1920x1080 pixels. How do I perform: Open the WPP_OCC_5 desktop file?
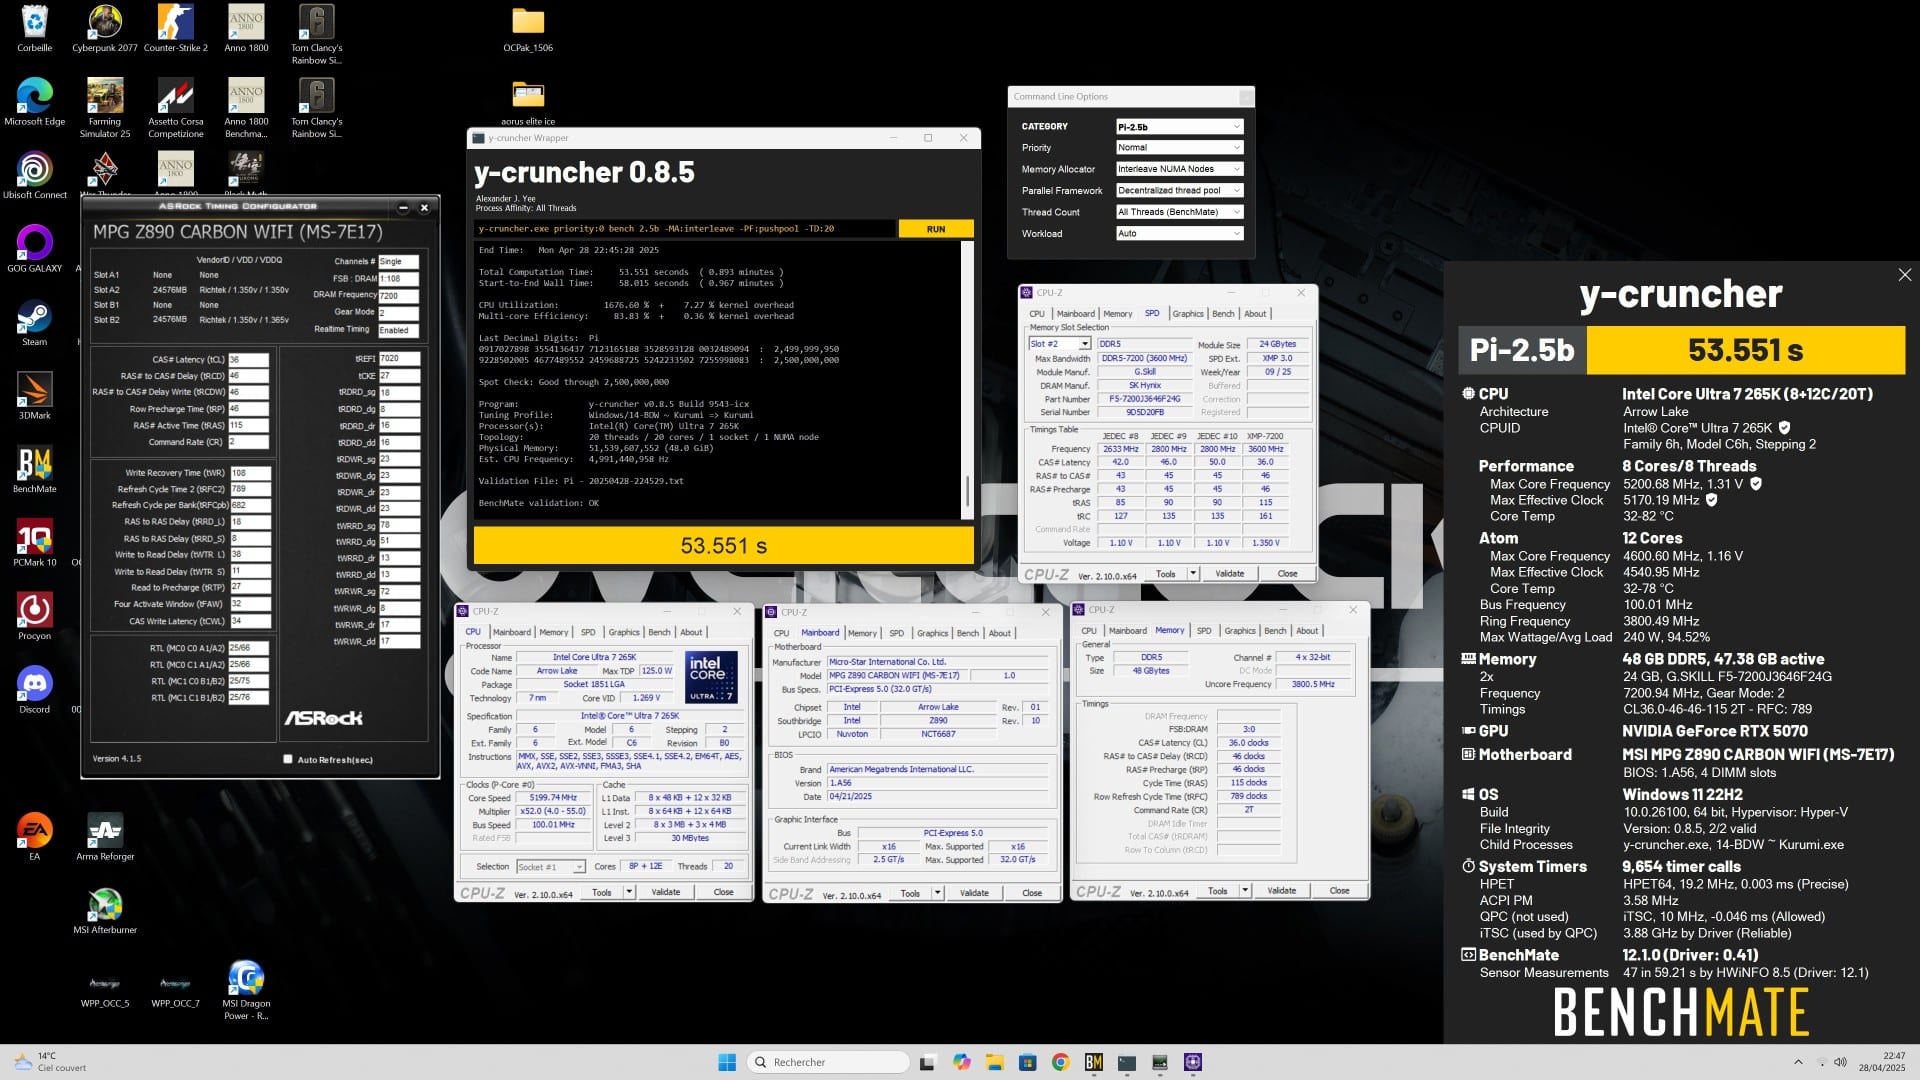104,989
